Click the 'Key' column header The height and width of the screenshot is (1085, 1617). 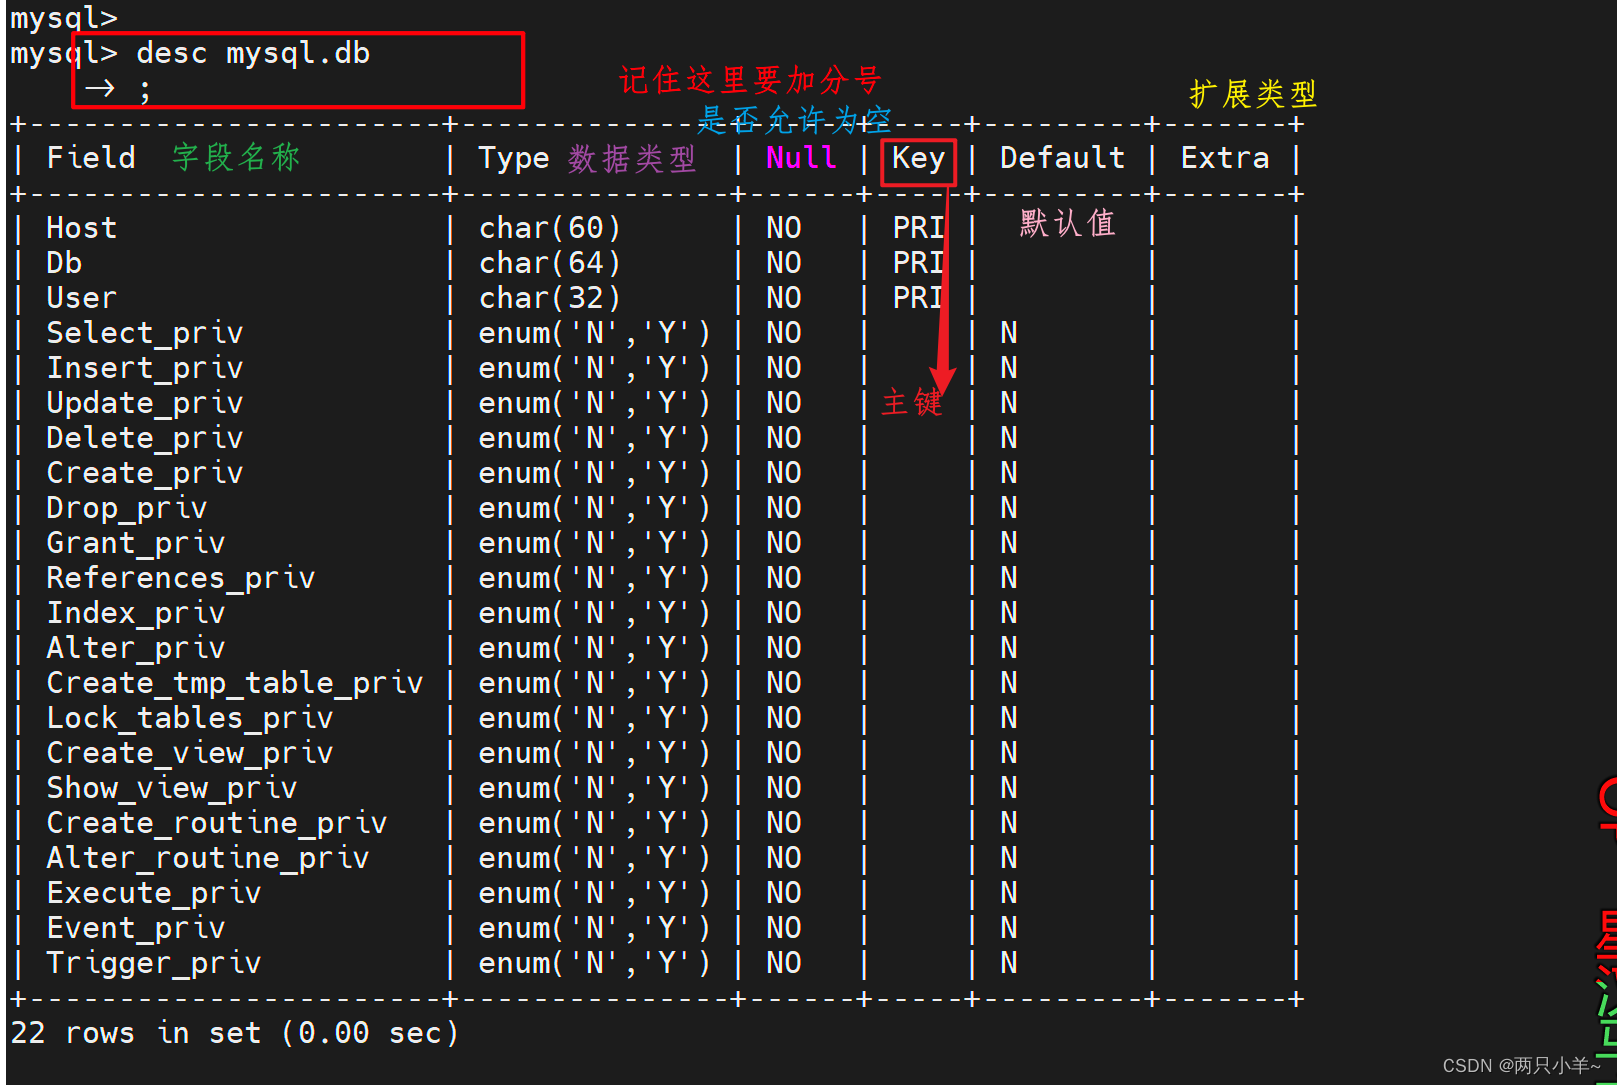tap(918, 158)
